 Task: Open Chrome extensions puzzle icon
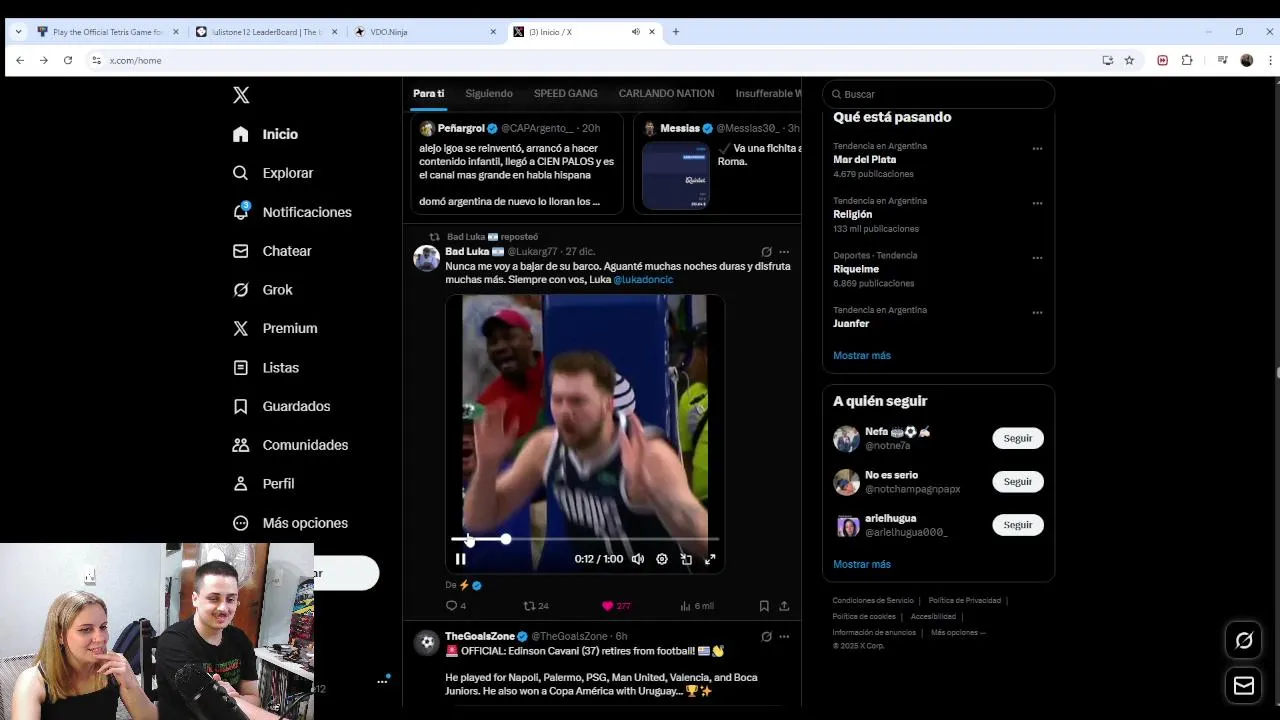(x=1187, y=60)
